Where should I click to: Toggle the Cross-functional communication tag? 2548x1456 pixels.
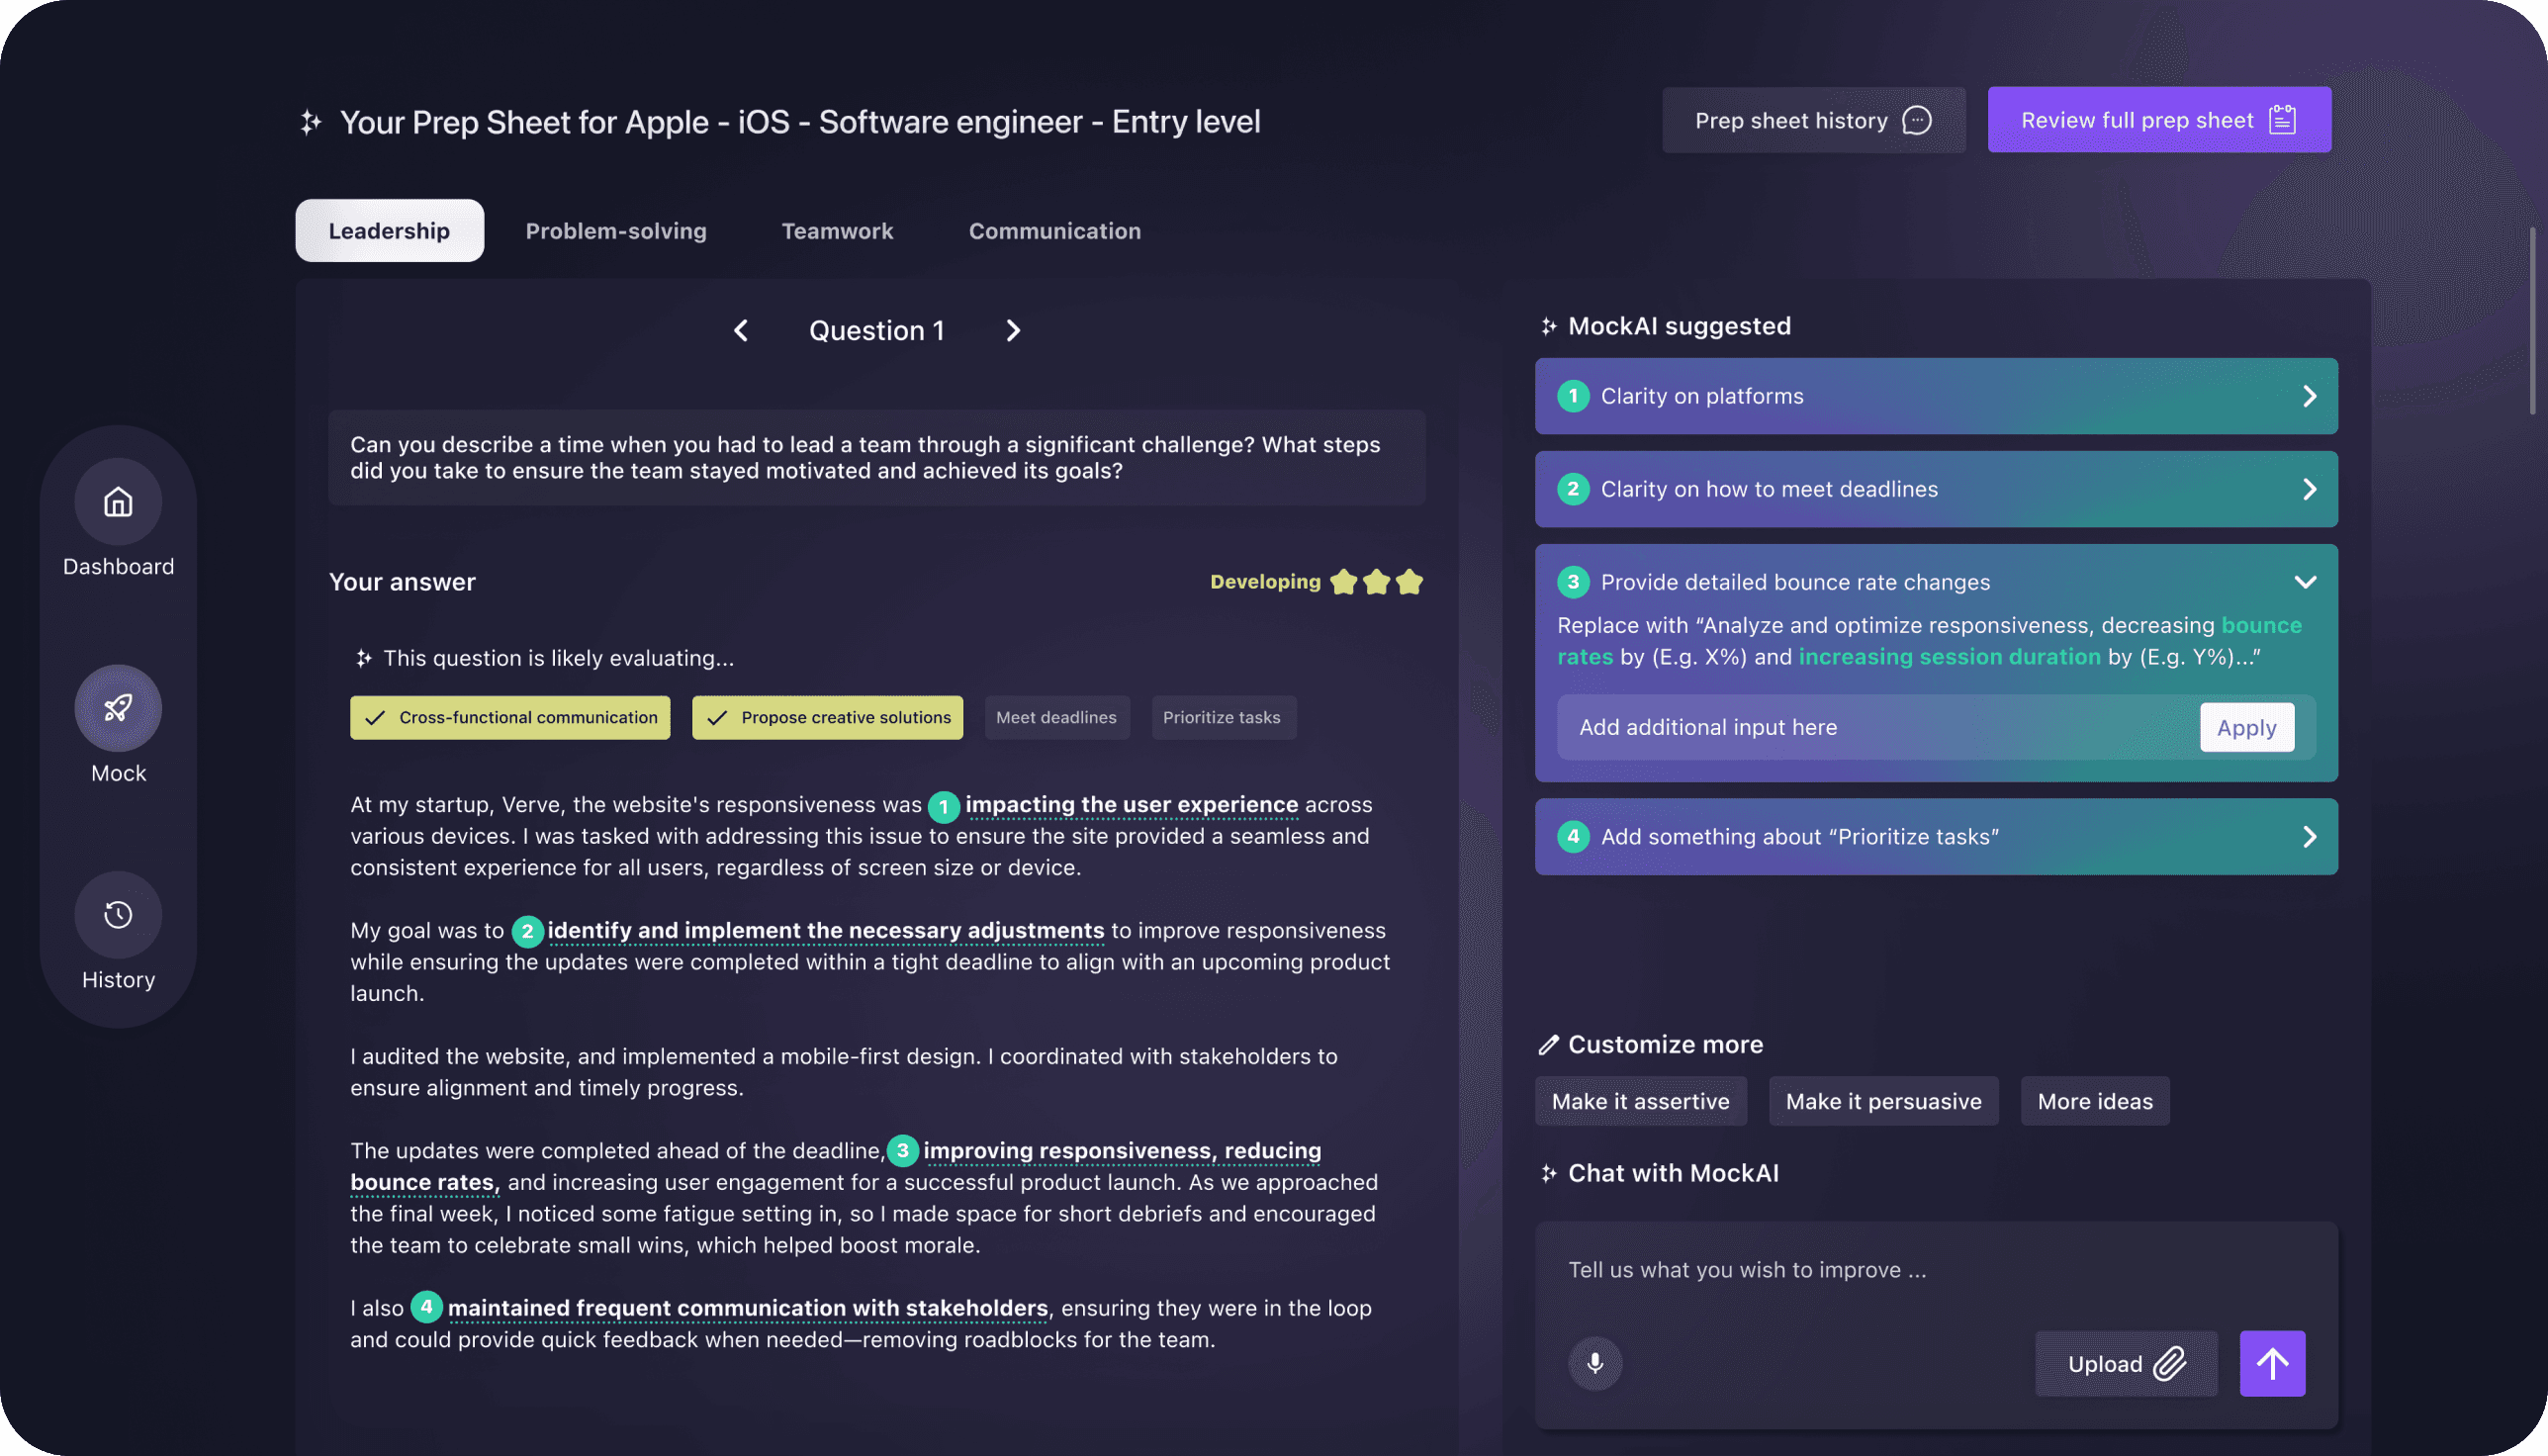510,717
